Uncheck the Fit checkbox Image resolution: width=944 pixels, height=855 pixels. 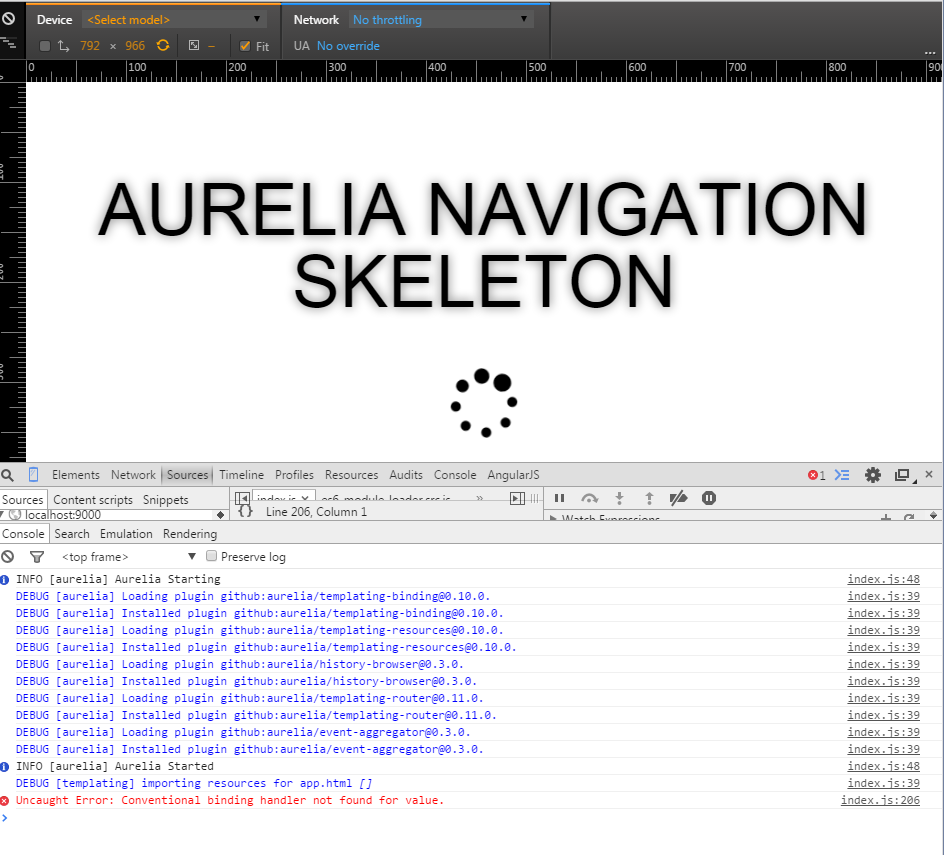tap(245, 46)
